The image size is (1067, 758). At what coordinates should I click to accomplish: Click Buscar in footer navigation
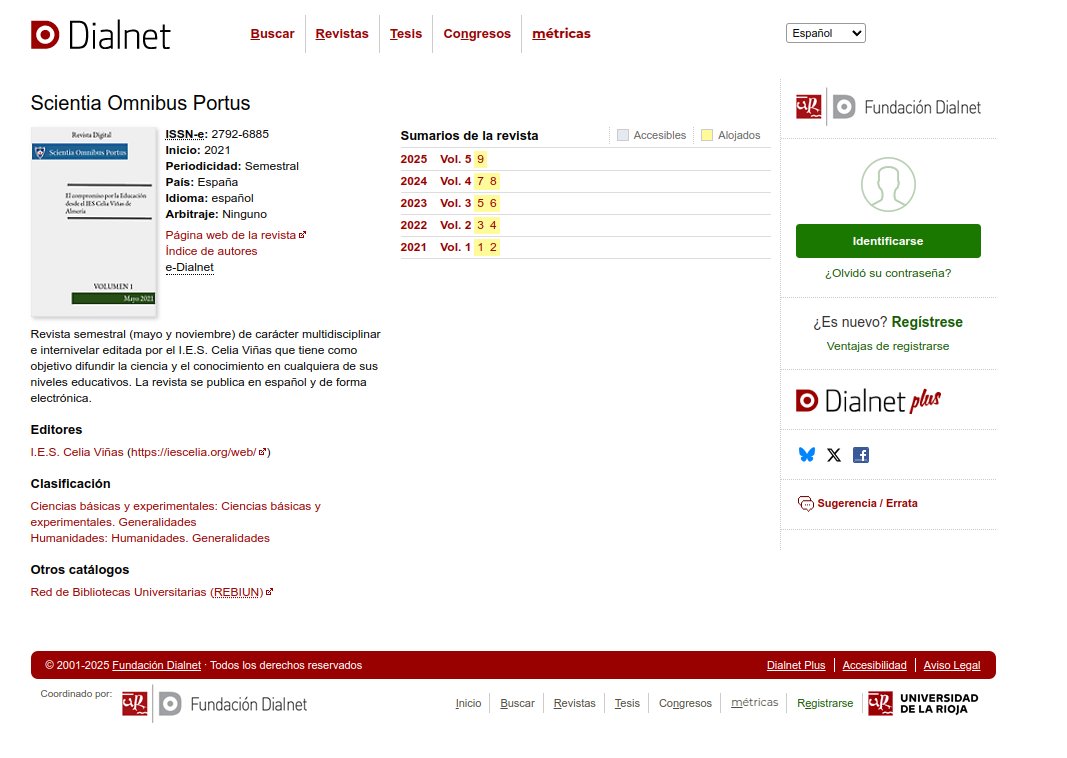[x=517, y=703]
